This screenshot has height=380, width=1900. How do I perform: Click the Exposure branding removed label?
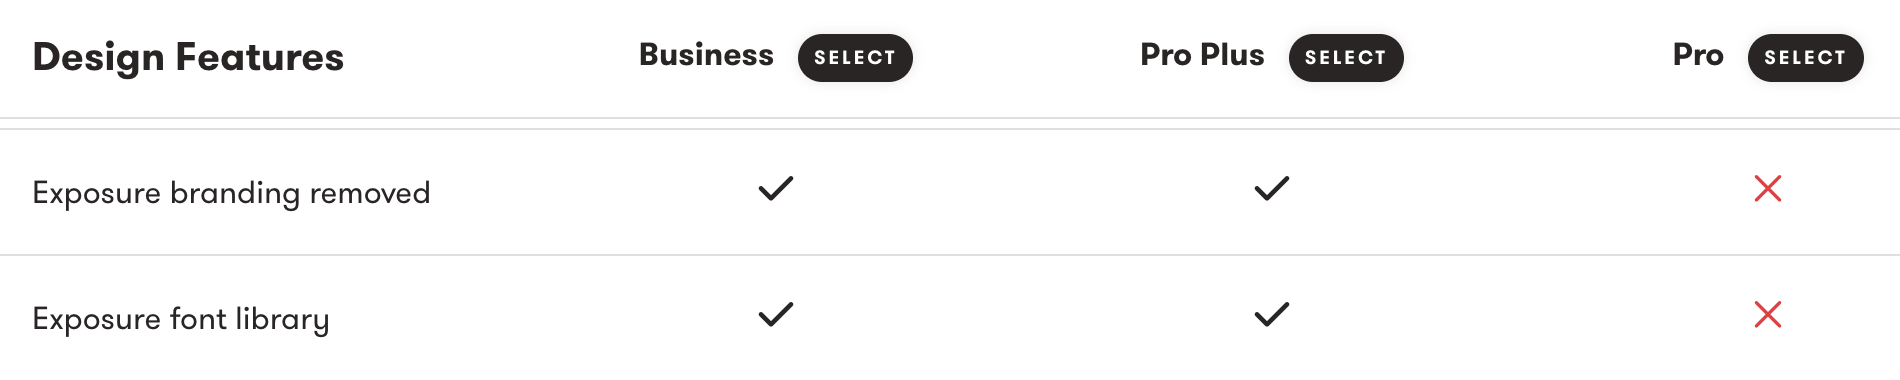pos(231,193)
